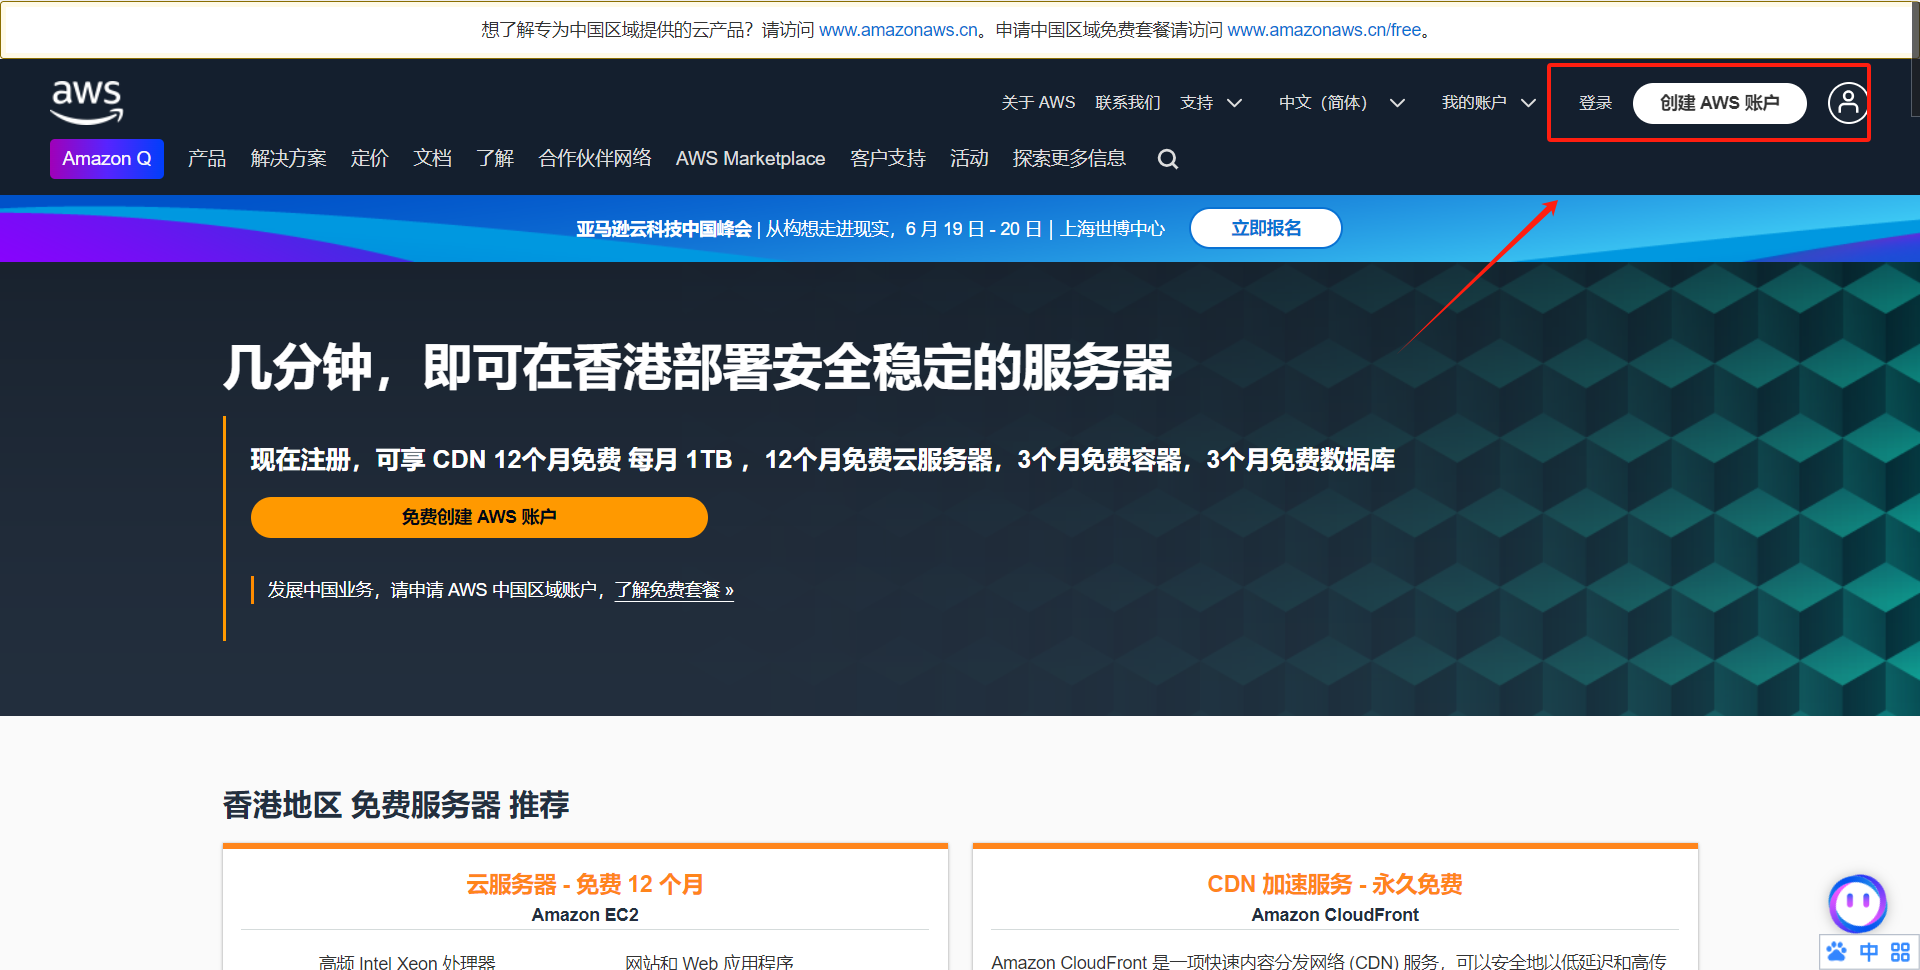Open the search magnifier icon
The width and height of the screenshot is (1920, 970).
click(x=1167, y=159)
